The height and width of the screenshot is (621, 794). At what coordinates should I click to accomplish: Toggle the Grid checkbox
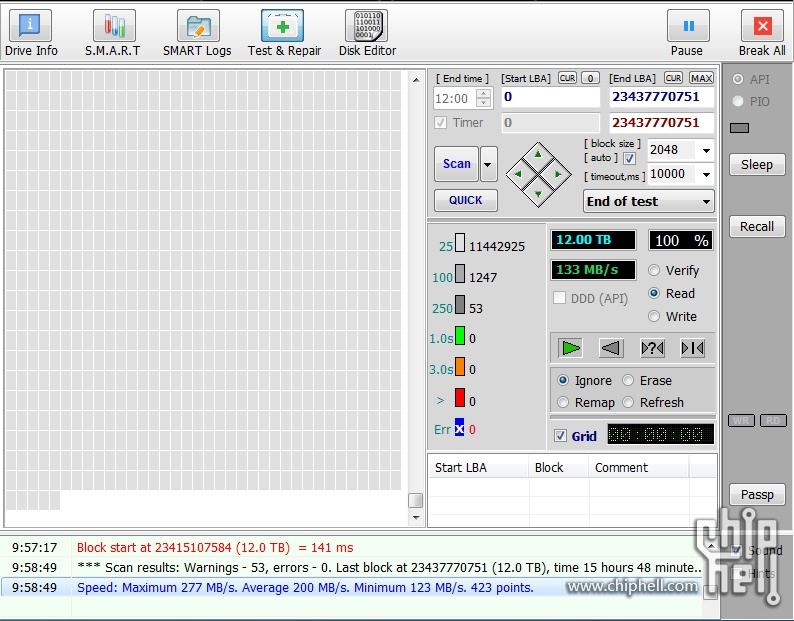coord(560,436)
